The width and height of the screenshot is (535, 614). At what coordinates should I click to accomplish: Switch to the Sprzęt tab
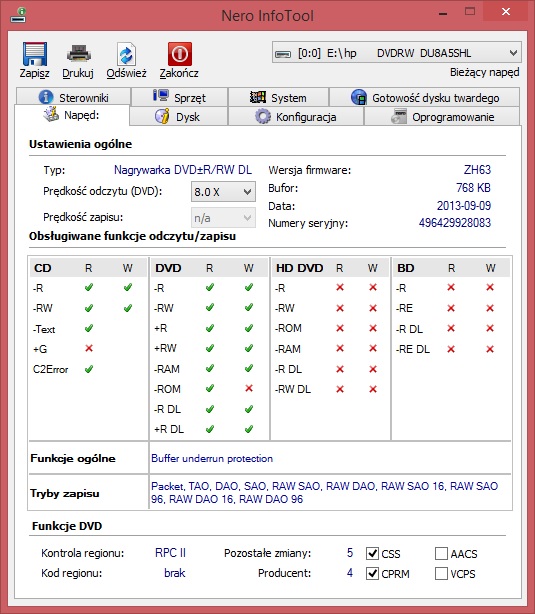179,97
